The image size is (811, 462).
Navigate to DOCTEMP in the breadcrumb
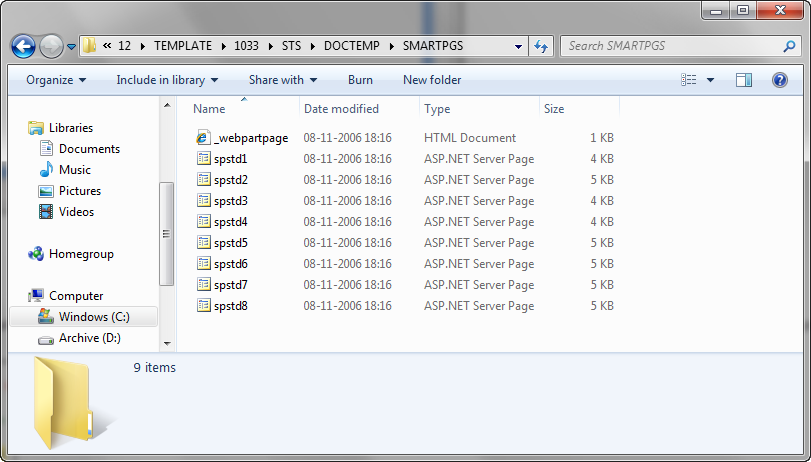[352, 46]
